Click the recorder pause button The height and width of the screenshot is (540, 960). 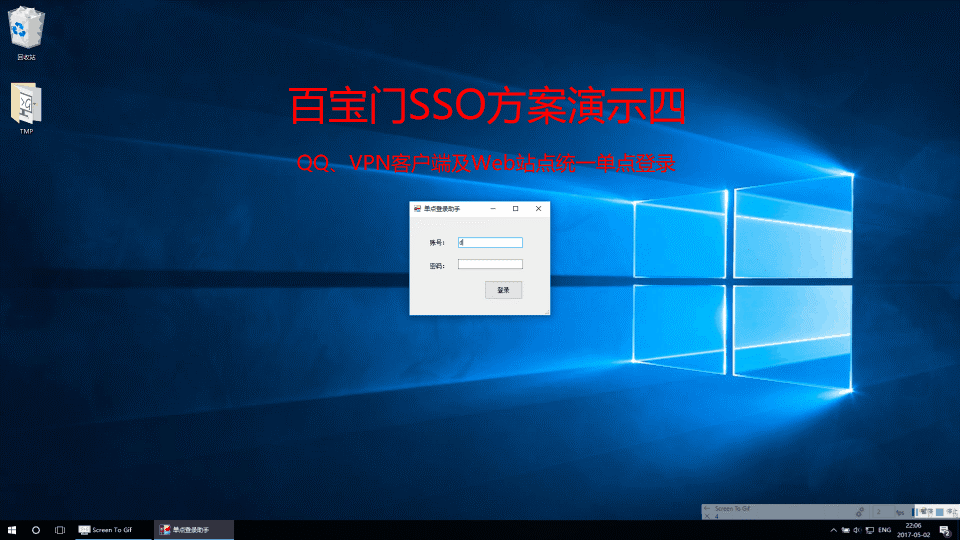(x=922, y=512)
